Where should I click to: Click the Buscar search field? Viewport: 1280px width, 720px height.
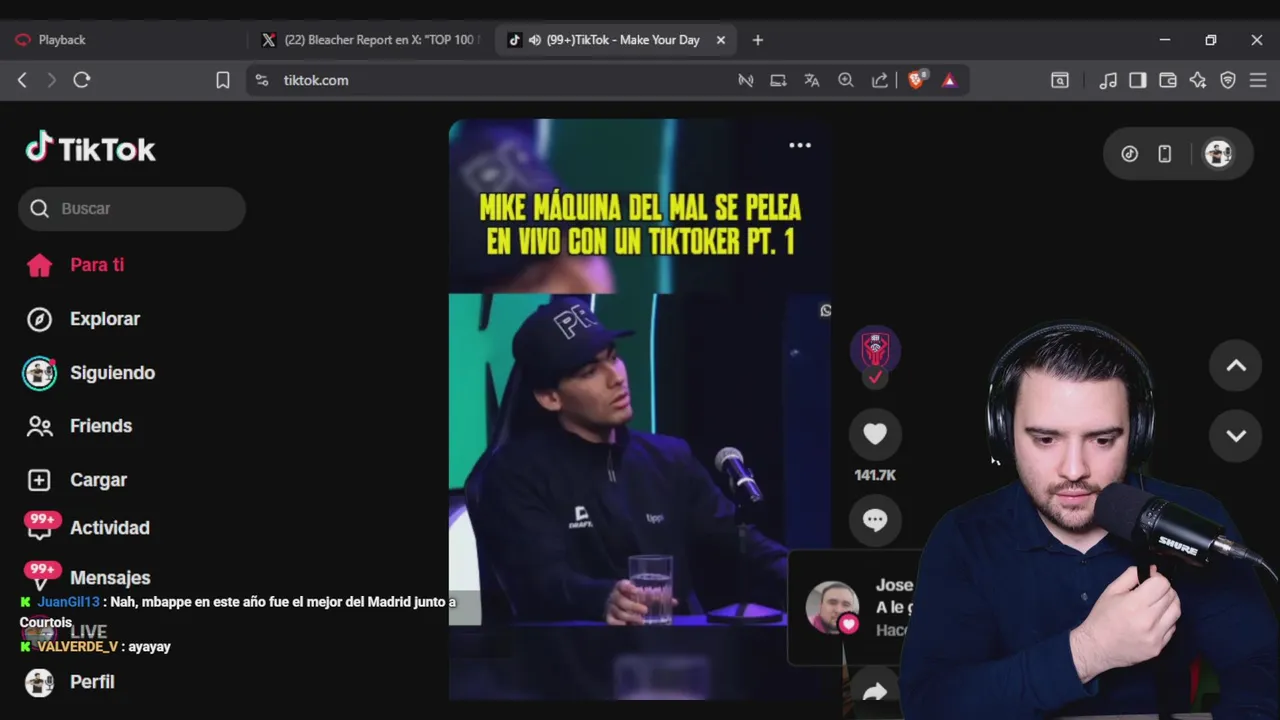coord(132,208)
